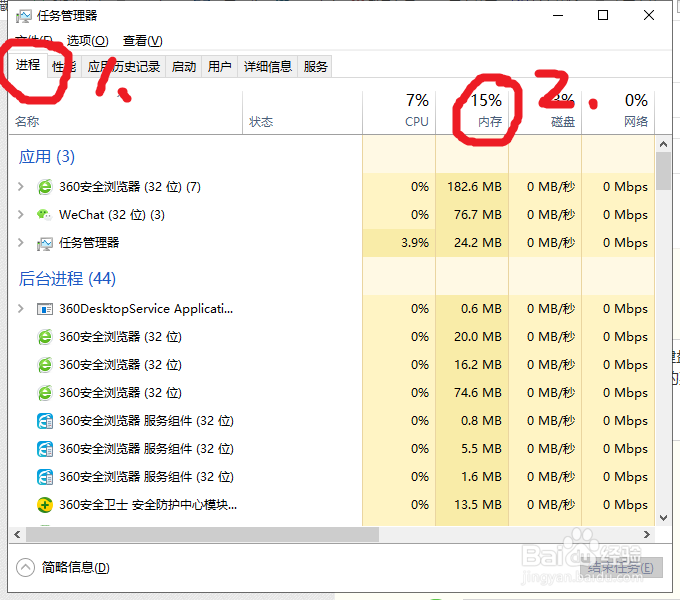Expand 360DesktopService Application row
This screenshot has height=600, width=680.
pos(20,309)
